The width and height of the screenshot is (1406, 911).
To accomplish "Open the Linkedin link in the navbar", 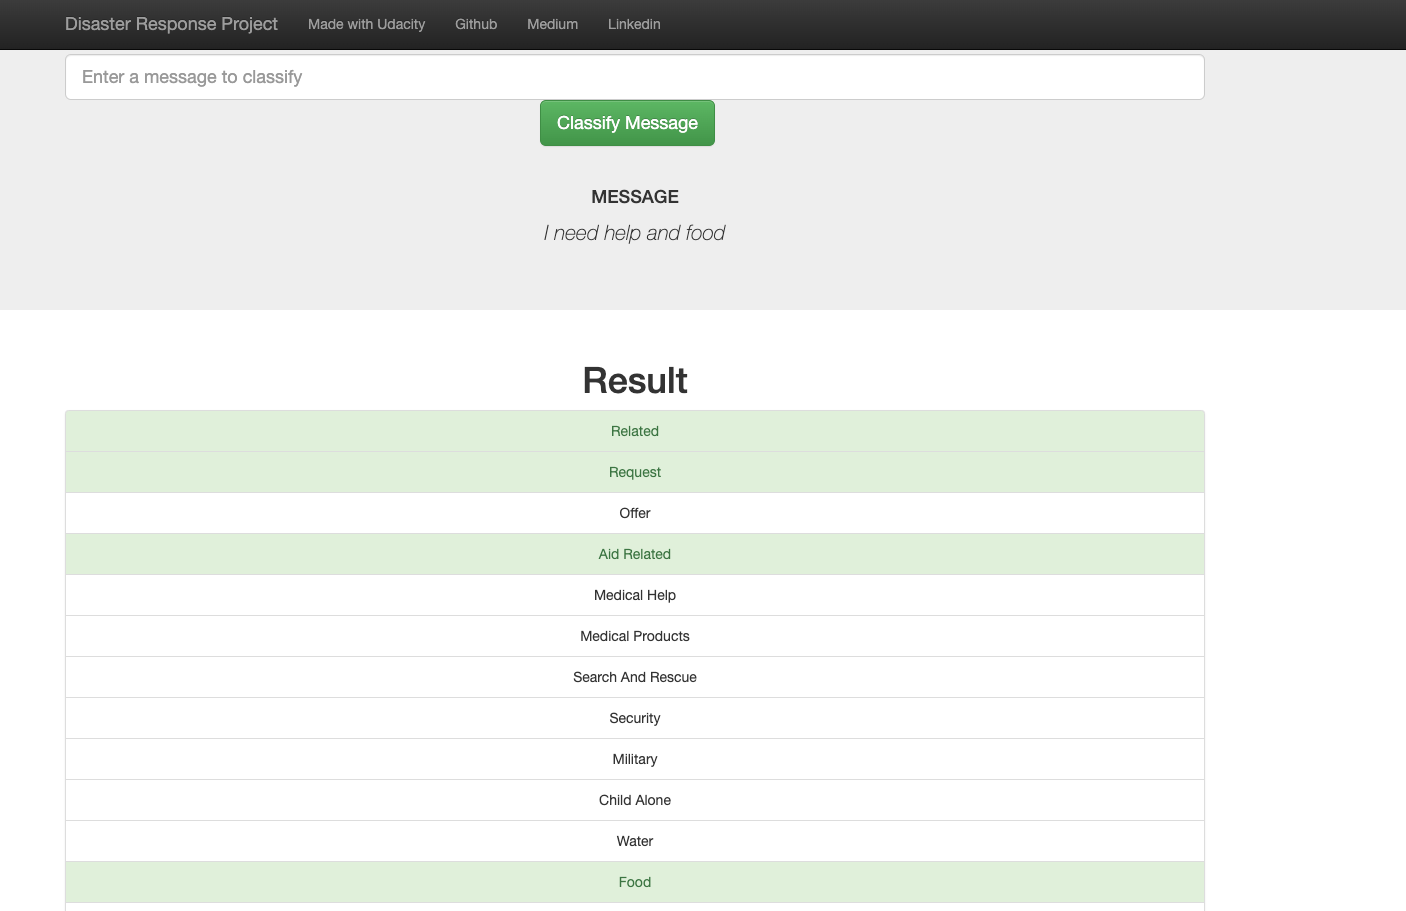I will click(634, 24).
